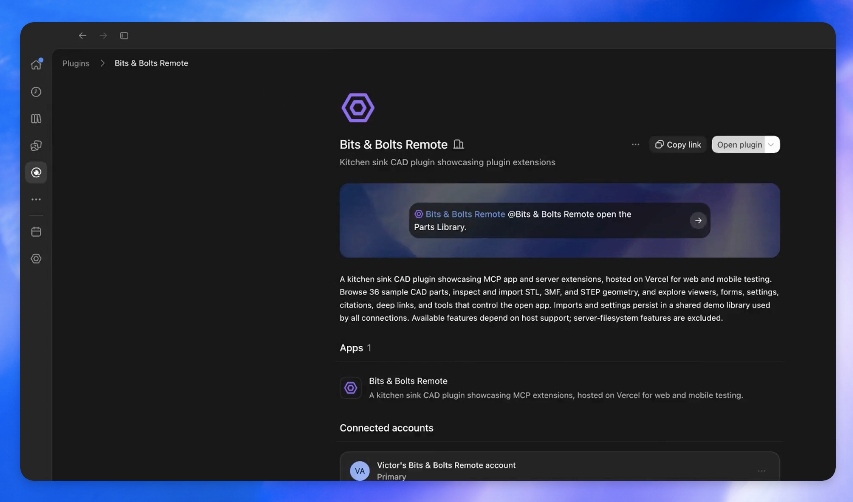Click the Open plugin button
The height and width of the screenshot is (502, 853).
coord(739,145)
